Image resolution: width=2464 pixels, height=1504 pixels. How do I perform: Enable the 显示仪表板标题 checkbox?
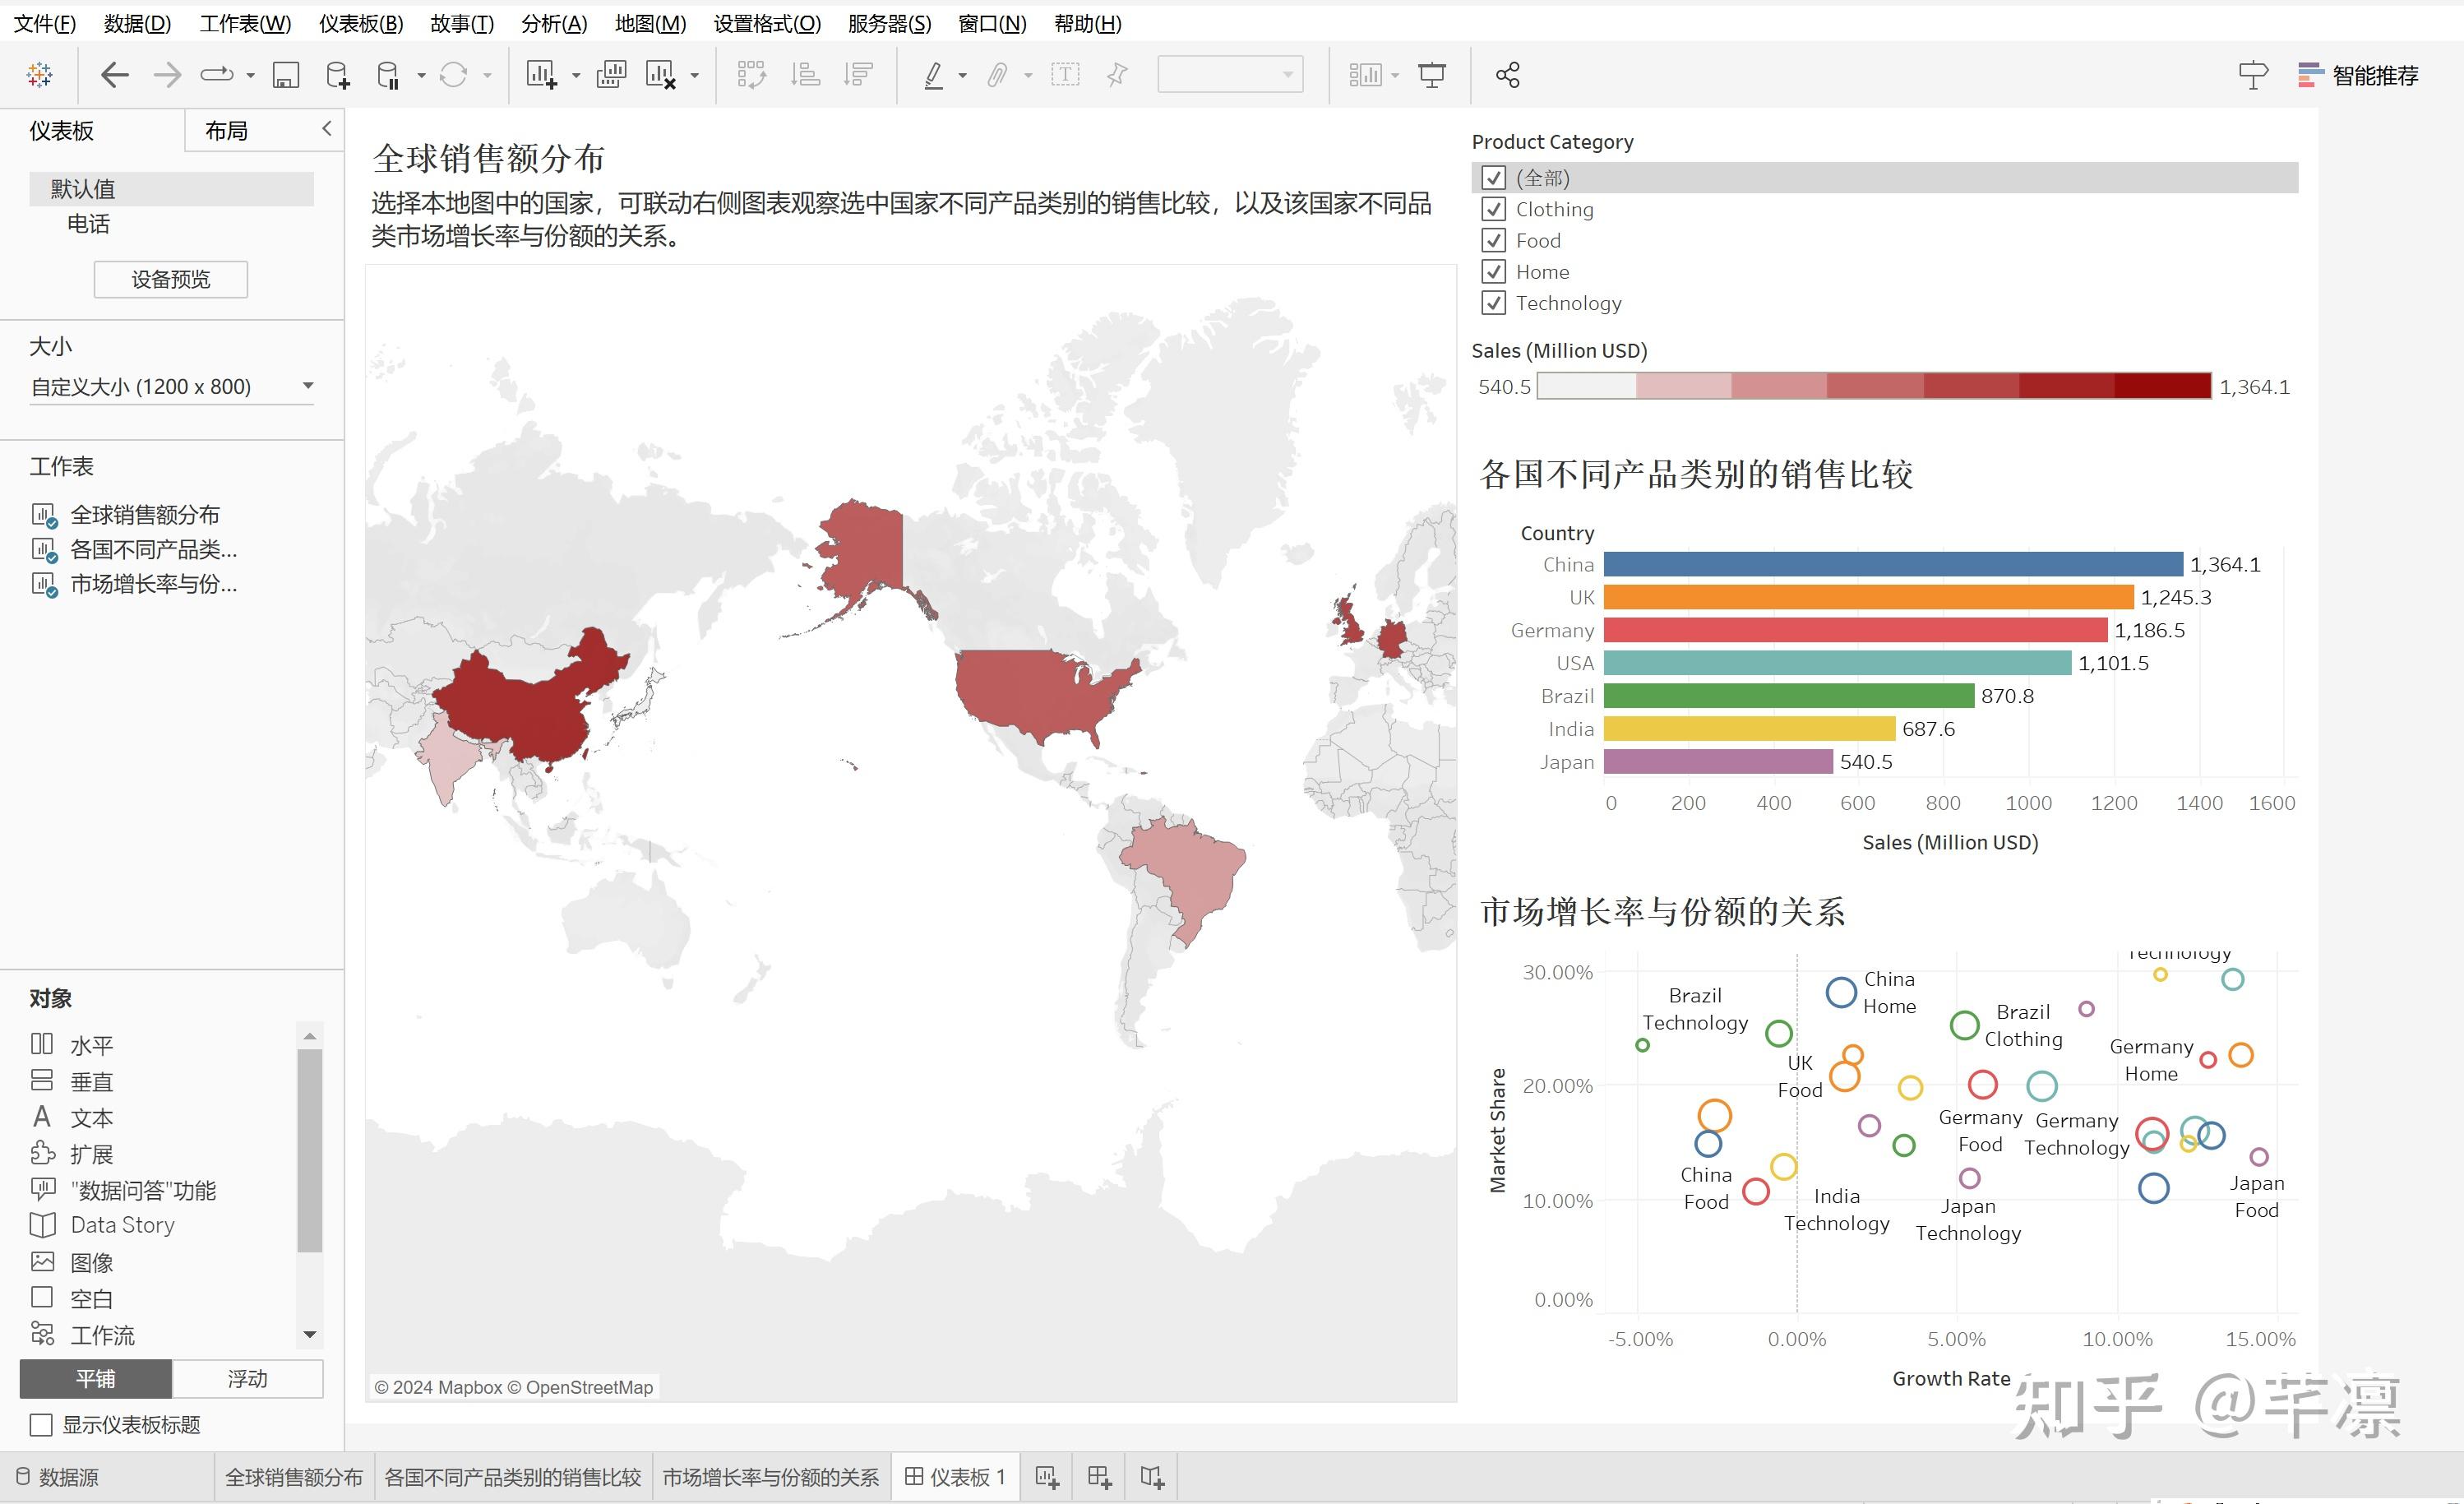40,1424
